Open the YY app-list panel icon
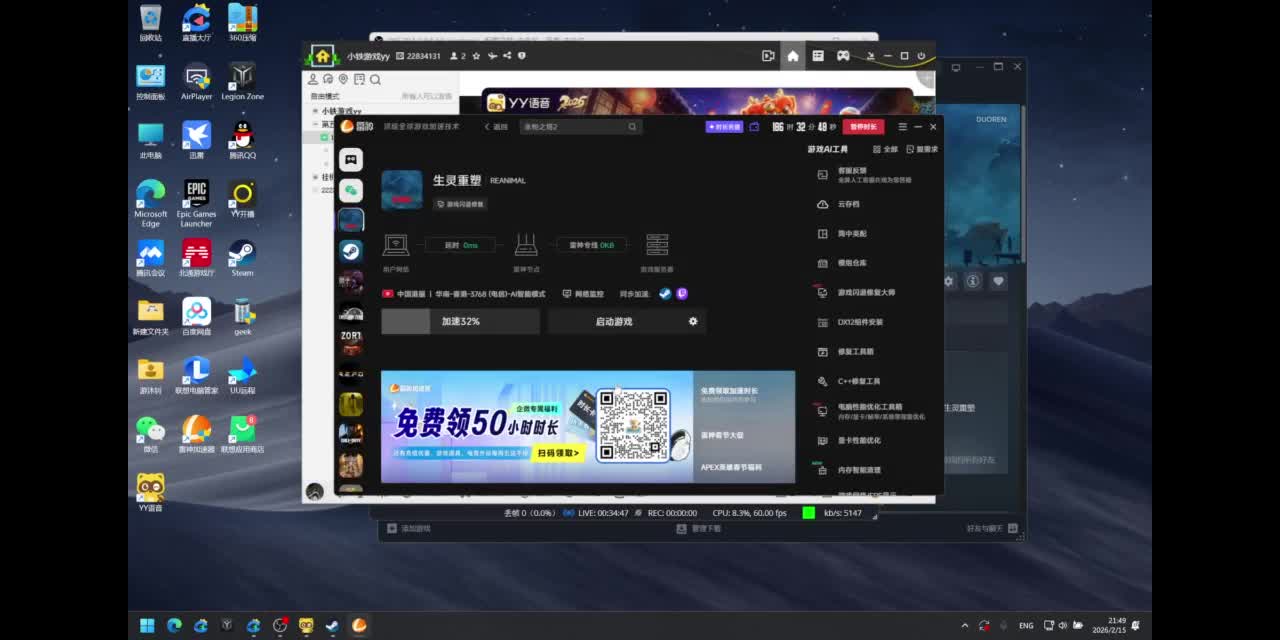The height and width of the screenshot is (640, 1280). tap(818, 56)
